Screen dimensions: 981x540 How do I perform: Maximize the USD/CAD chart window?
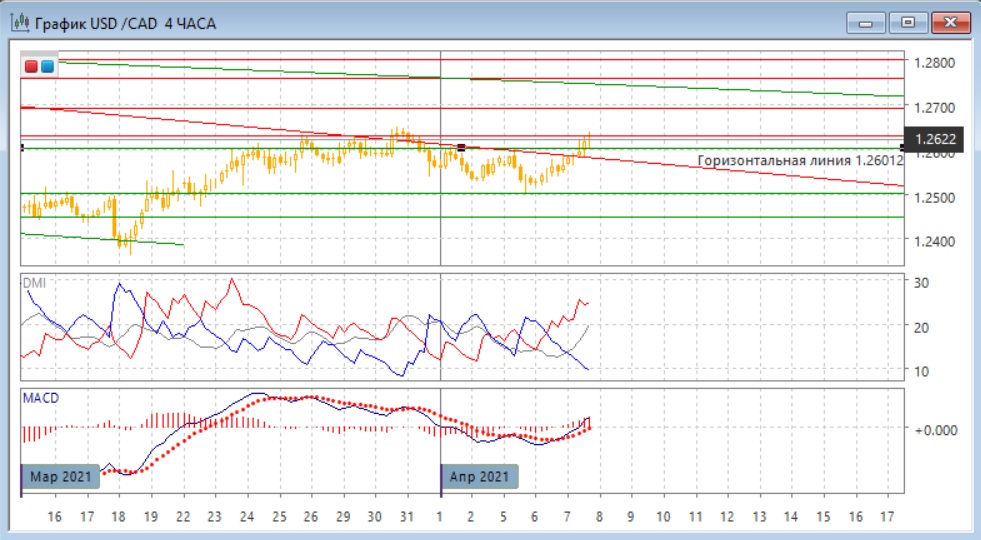908,22
